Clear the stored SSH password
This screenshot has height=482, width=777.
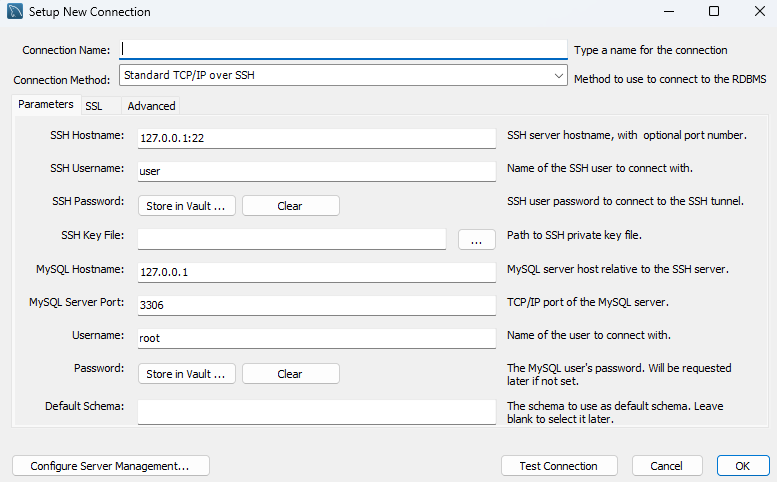tap(290, 206)
